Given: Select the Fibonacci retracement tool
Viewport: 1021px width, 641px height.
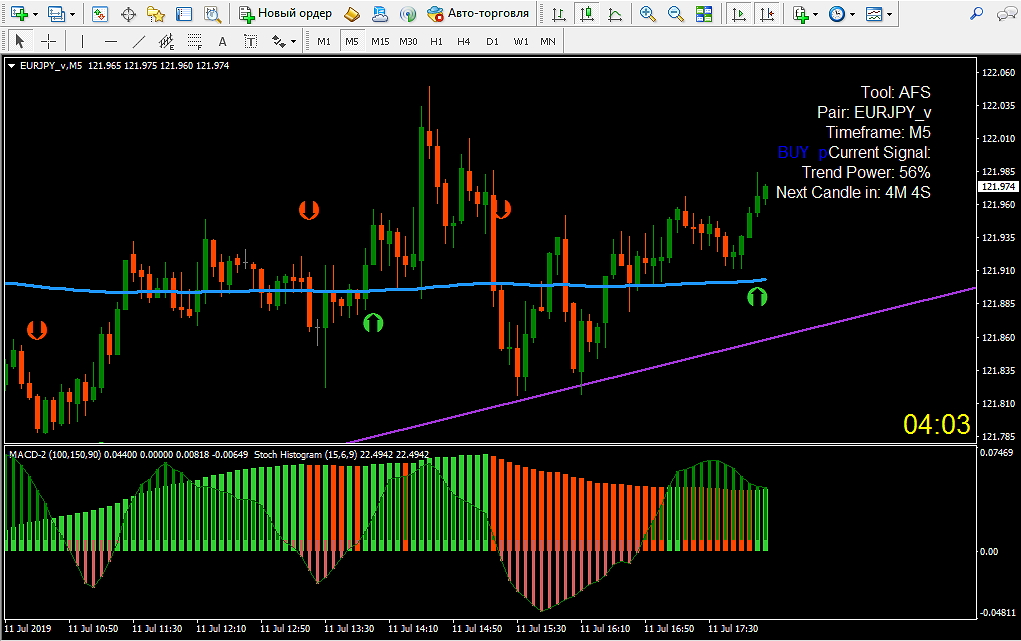Looking at the screenshot, I should click(195, 42).
